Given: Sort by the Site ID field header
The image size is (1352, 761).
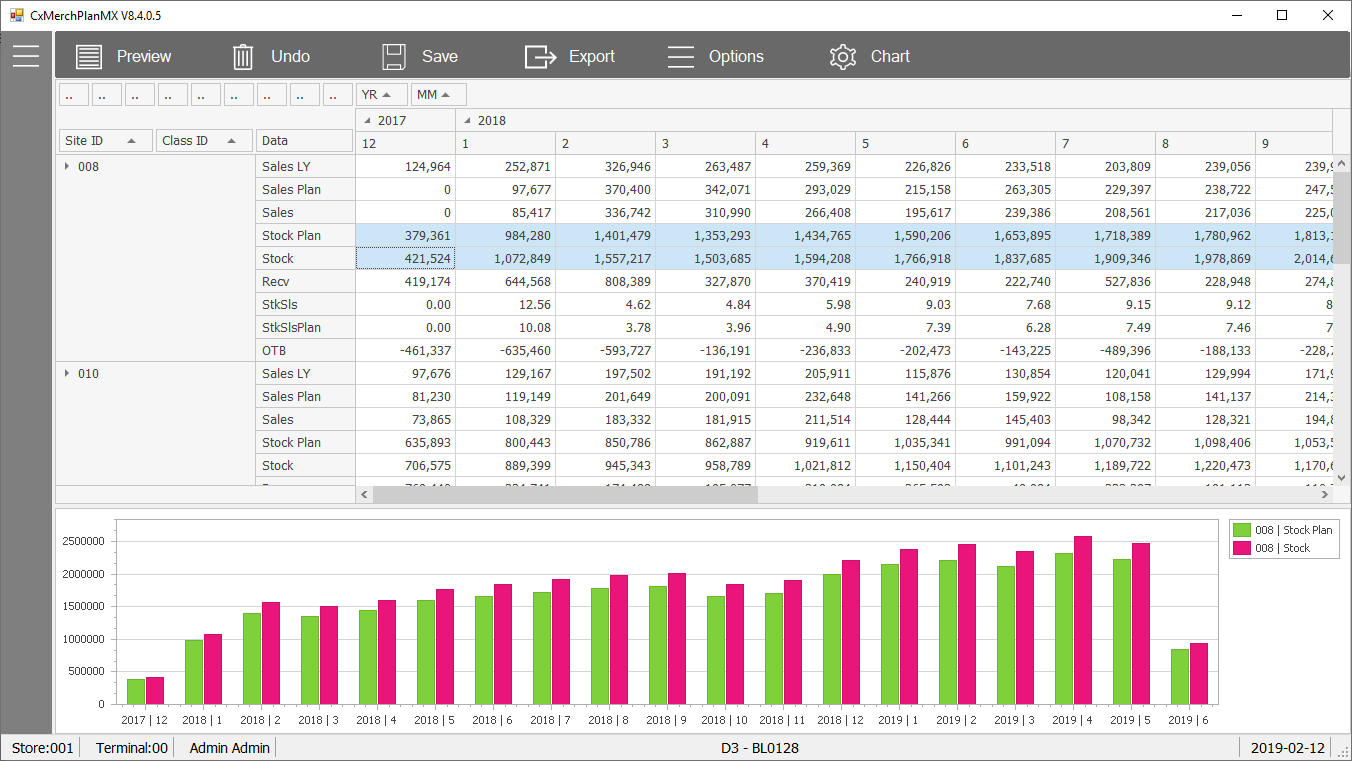Looking at the screenshot, I should pos(104,141).
